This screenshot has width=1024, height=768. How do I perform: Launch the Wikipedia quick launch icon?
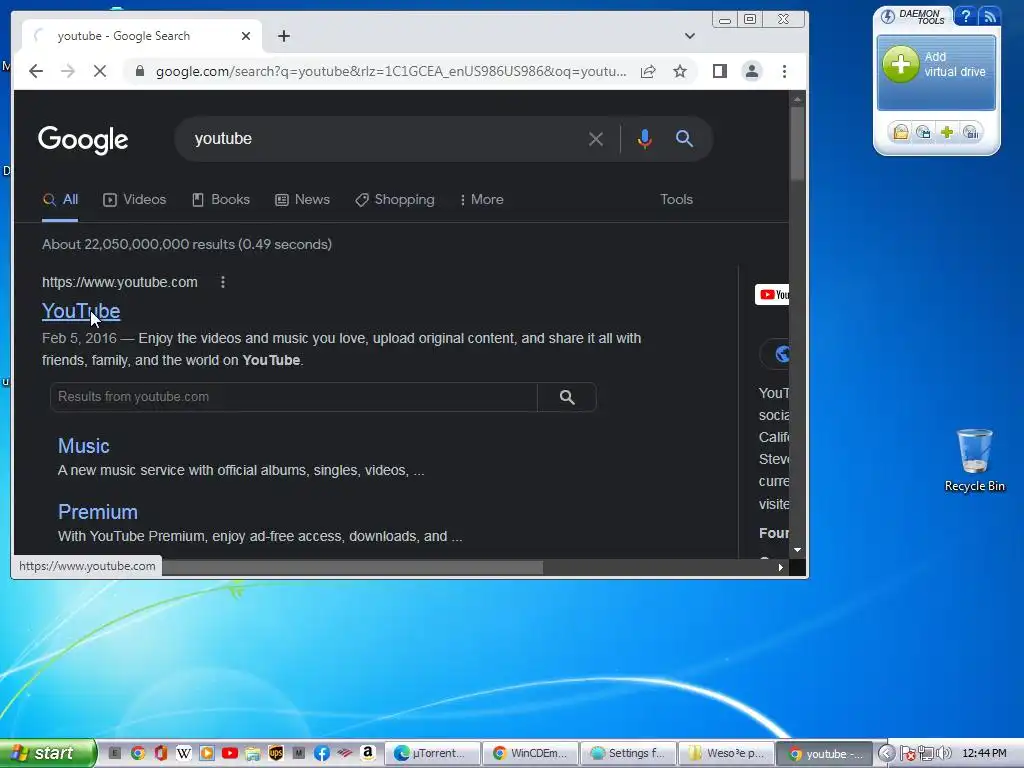(x=184, y=753)
